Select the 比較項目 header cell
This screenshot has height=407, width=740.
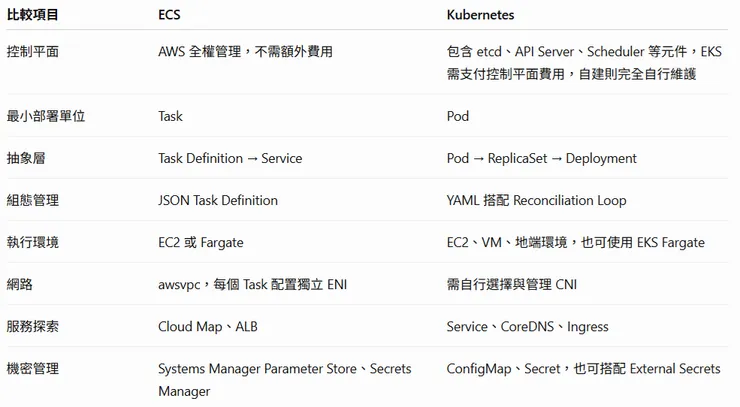33,15
